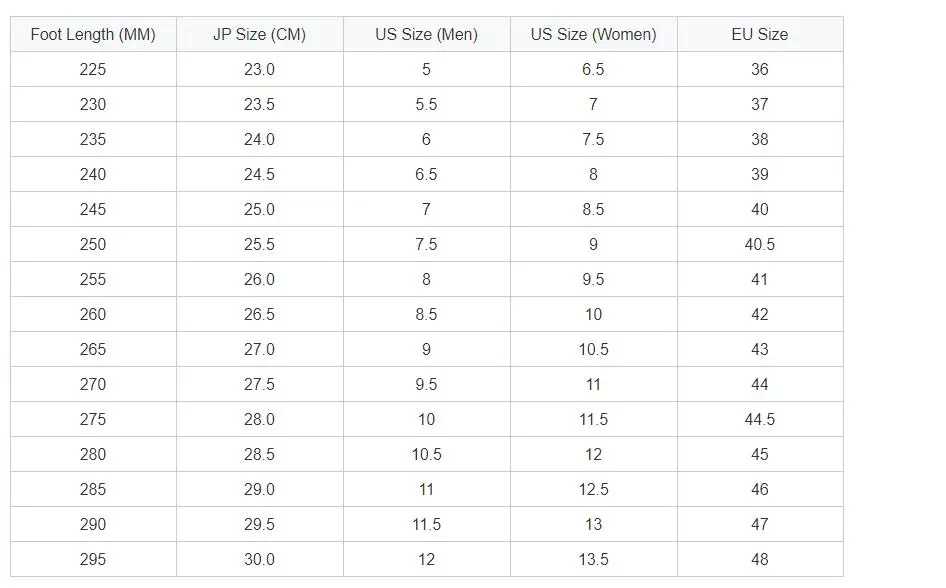Click the EU Size column header
This screenshot has height=588, width=946.
[x=760, y=34]
